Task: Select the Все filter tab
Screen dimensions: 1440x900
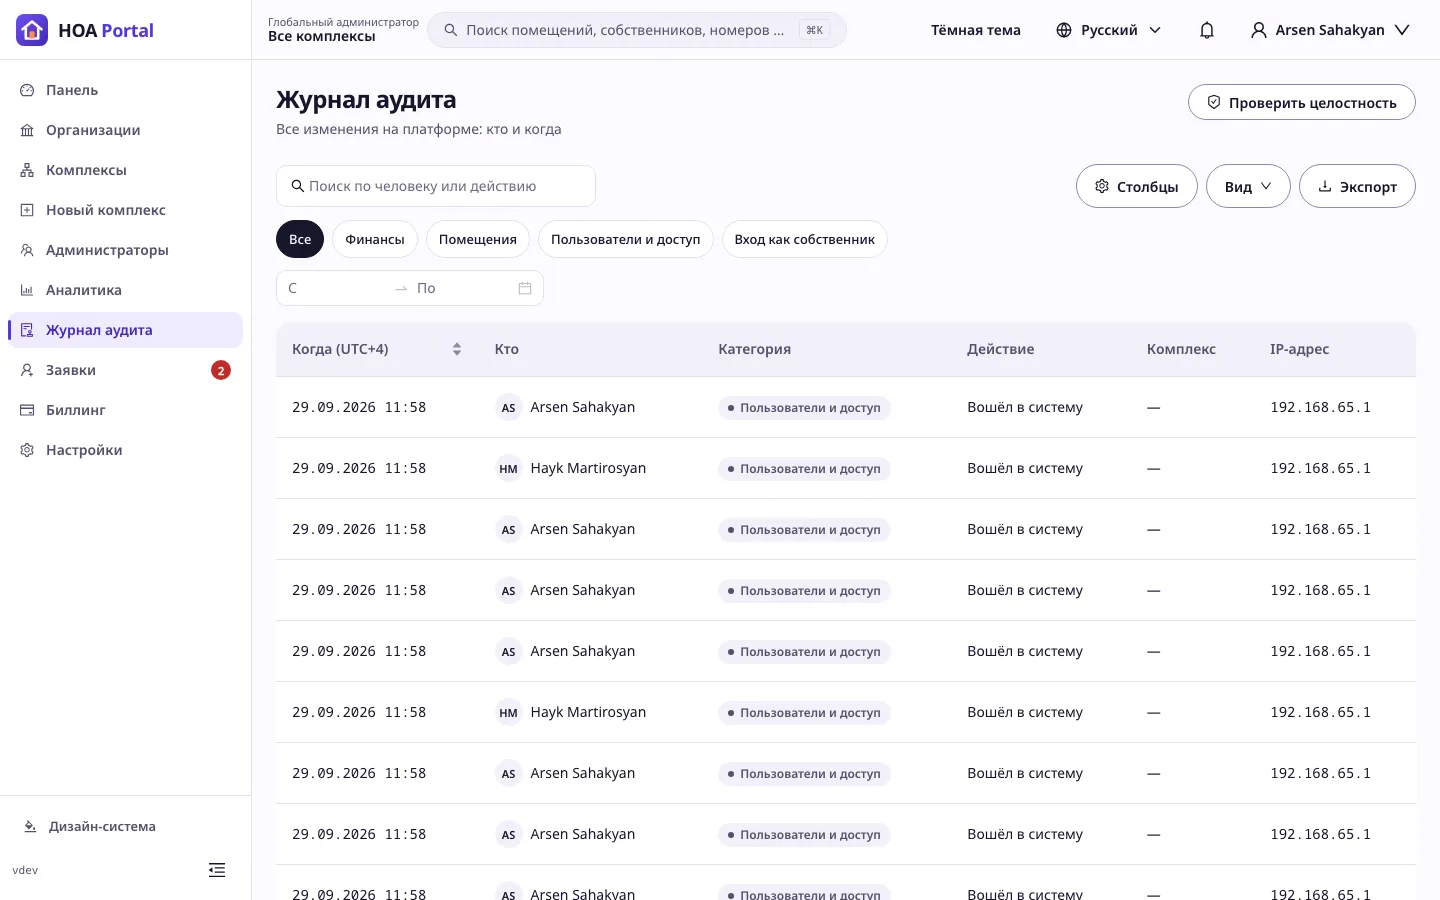Action: point(300,239)
